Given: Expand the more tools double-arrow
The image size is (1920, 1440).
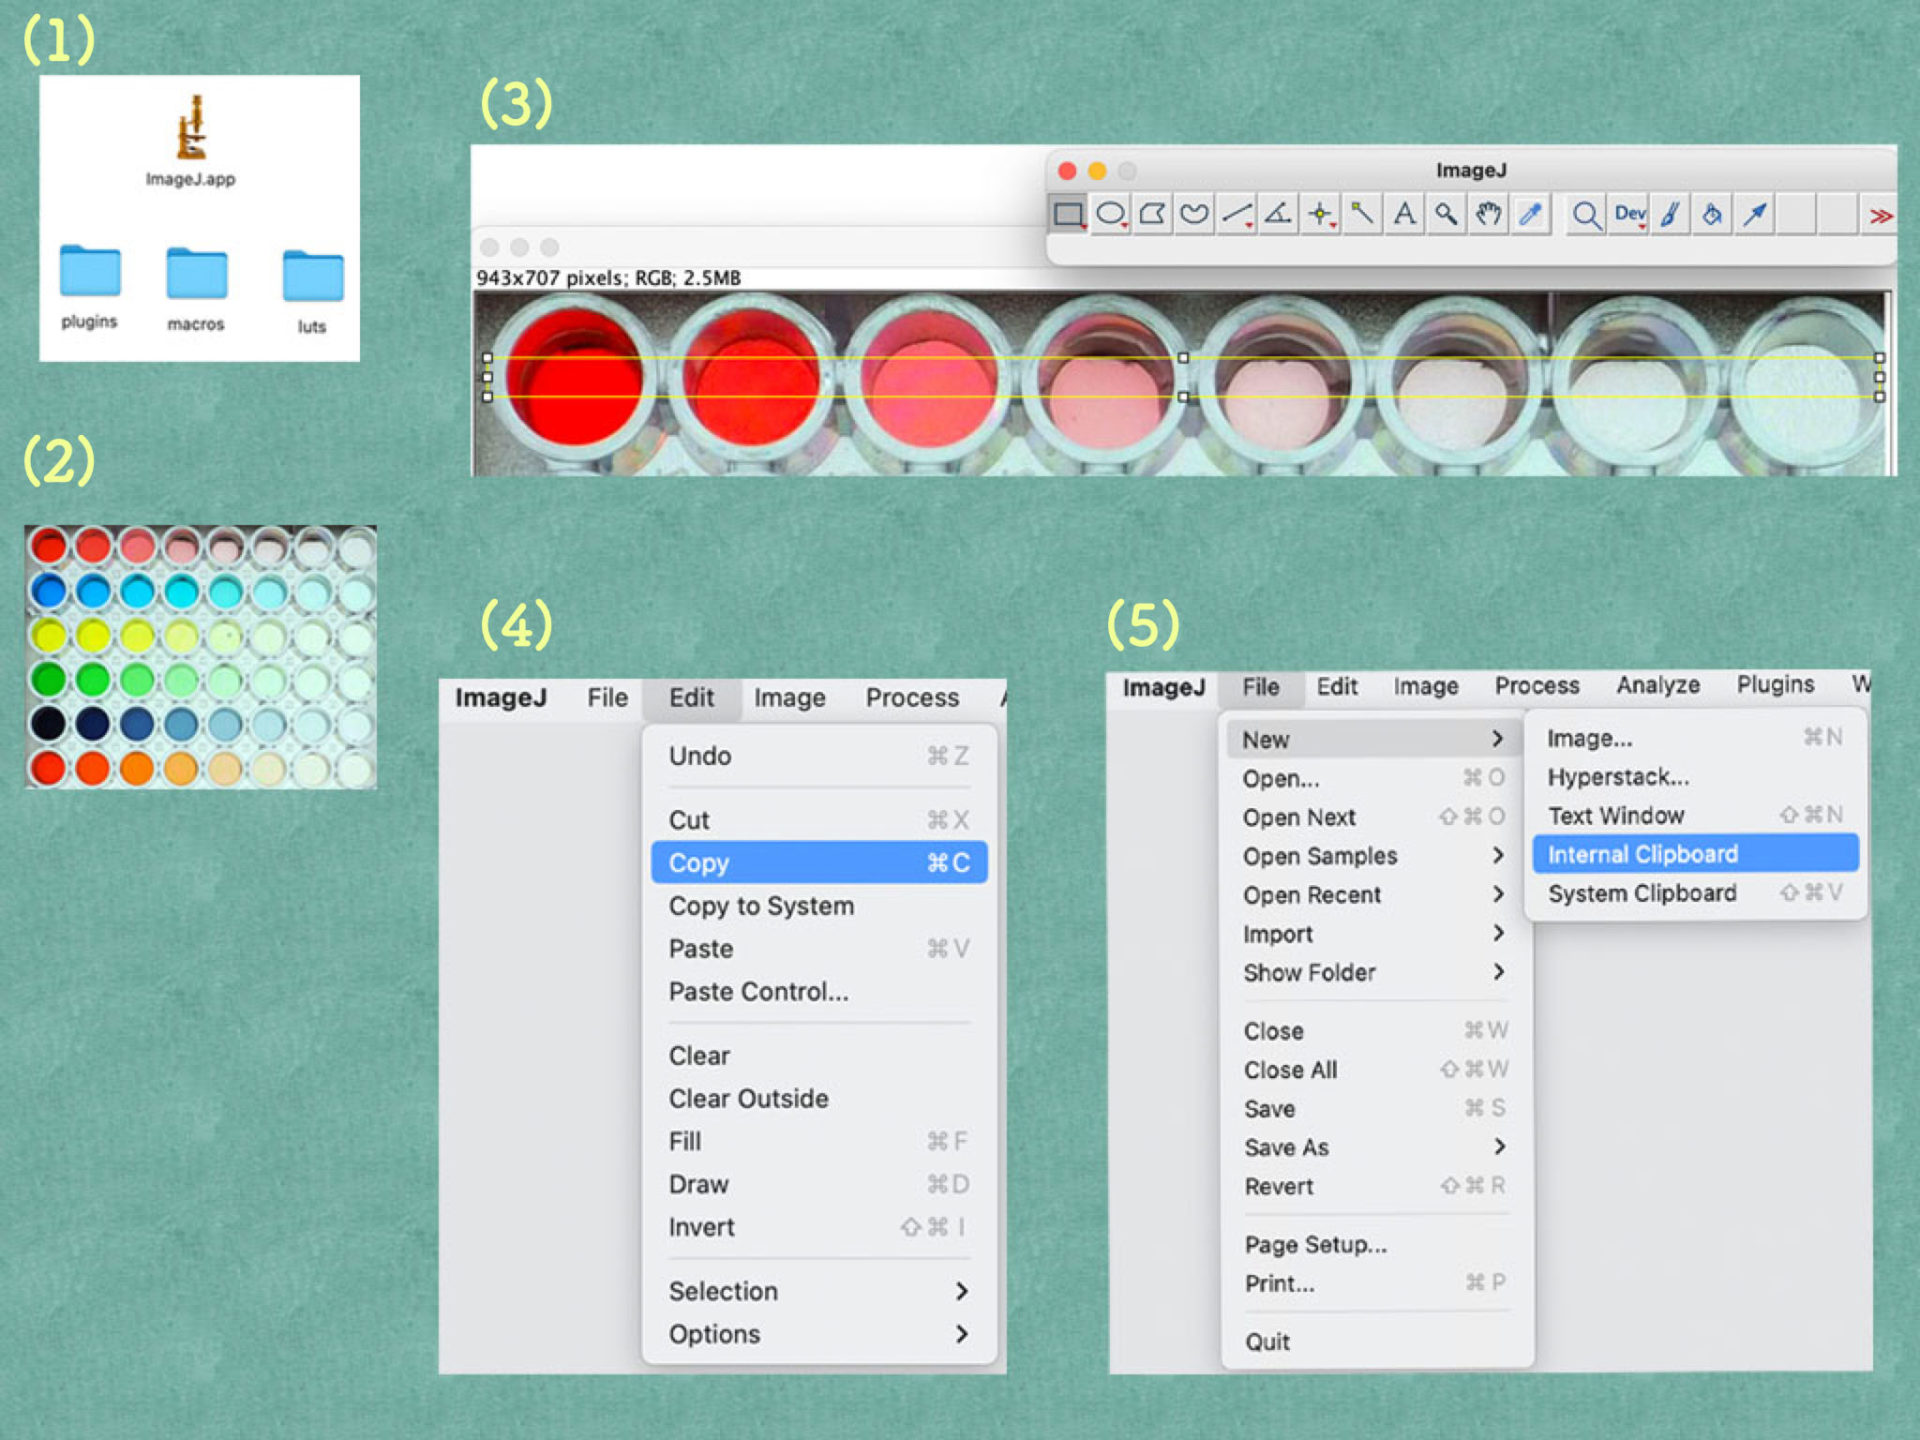Looking at the screenshot, I should (1880, 215).
